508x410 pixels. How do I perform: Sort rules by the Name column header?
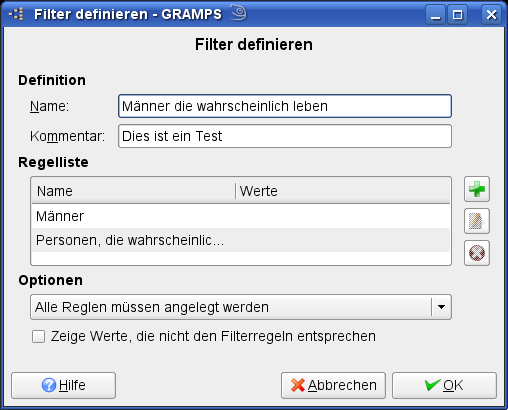tap(133, 191)
